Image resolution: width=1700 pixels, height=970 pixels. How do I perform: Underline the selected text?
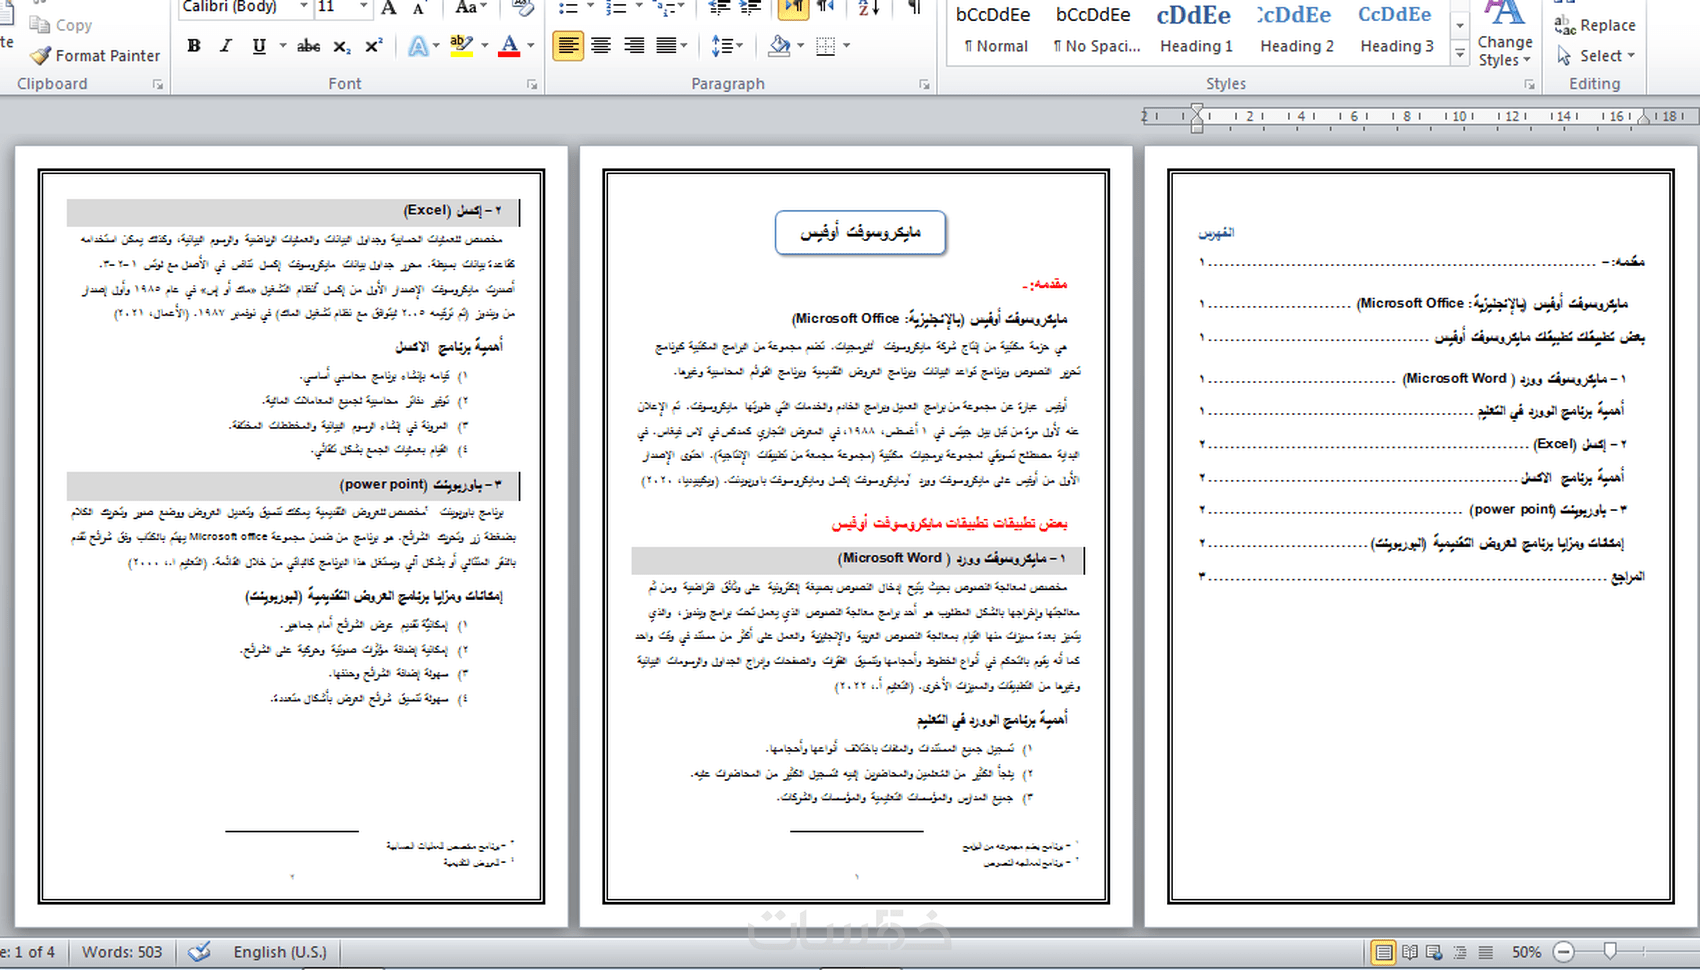(x=259, y=46)
